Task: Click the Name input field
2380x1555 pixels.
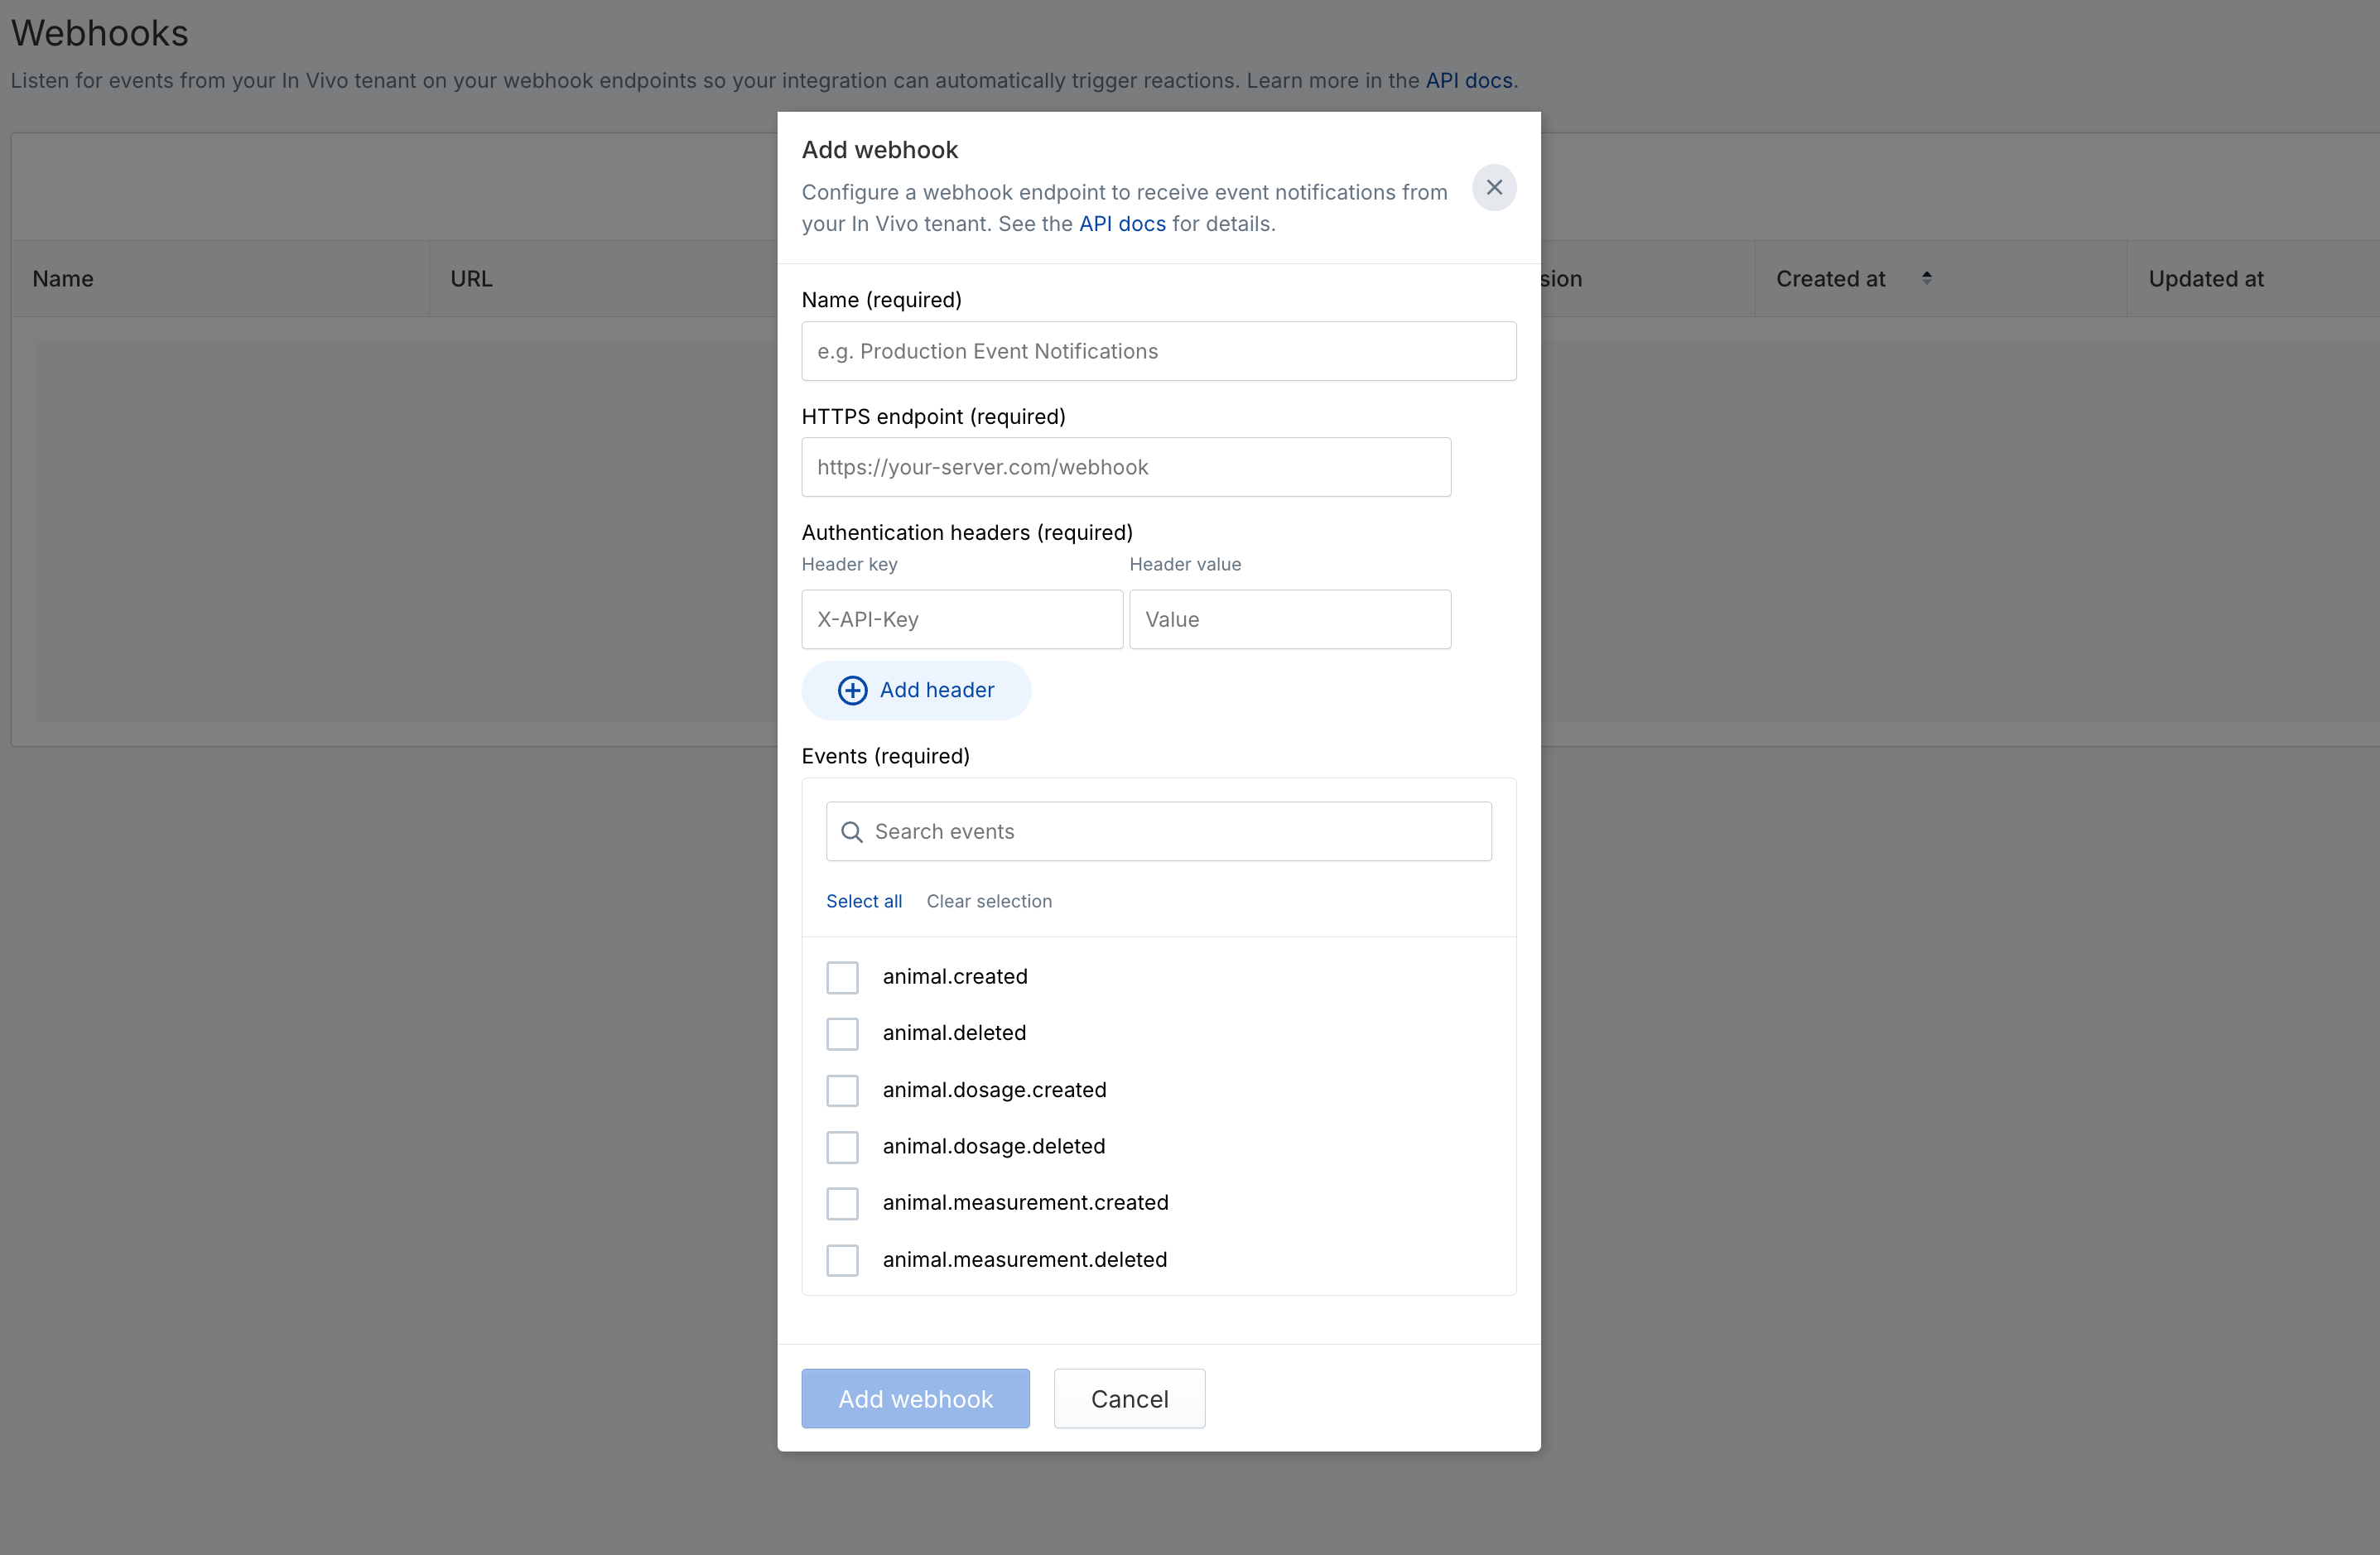Action: pyautogui.click(x=1158, y=351)
